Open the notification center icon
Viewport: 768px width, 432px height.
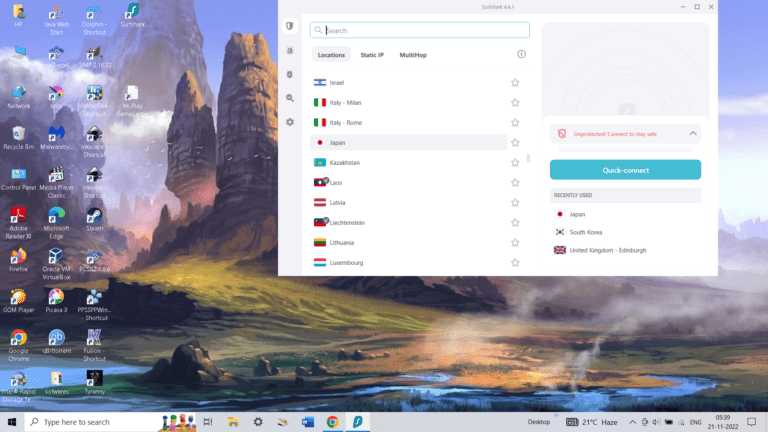point(751,422)
